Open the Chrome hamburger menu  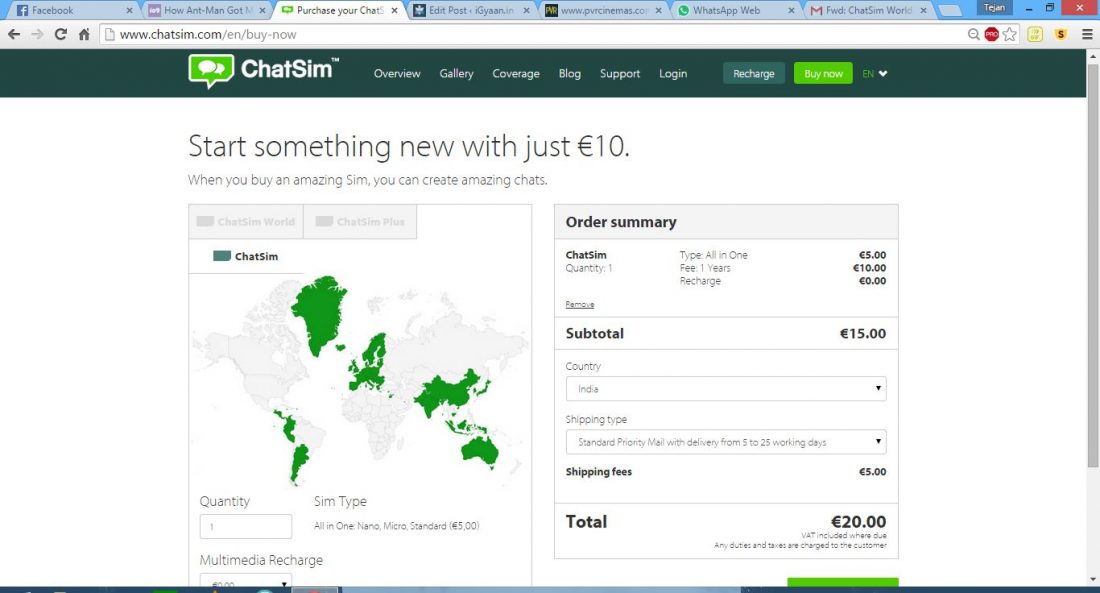[1087, 34]
